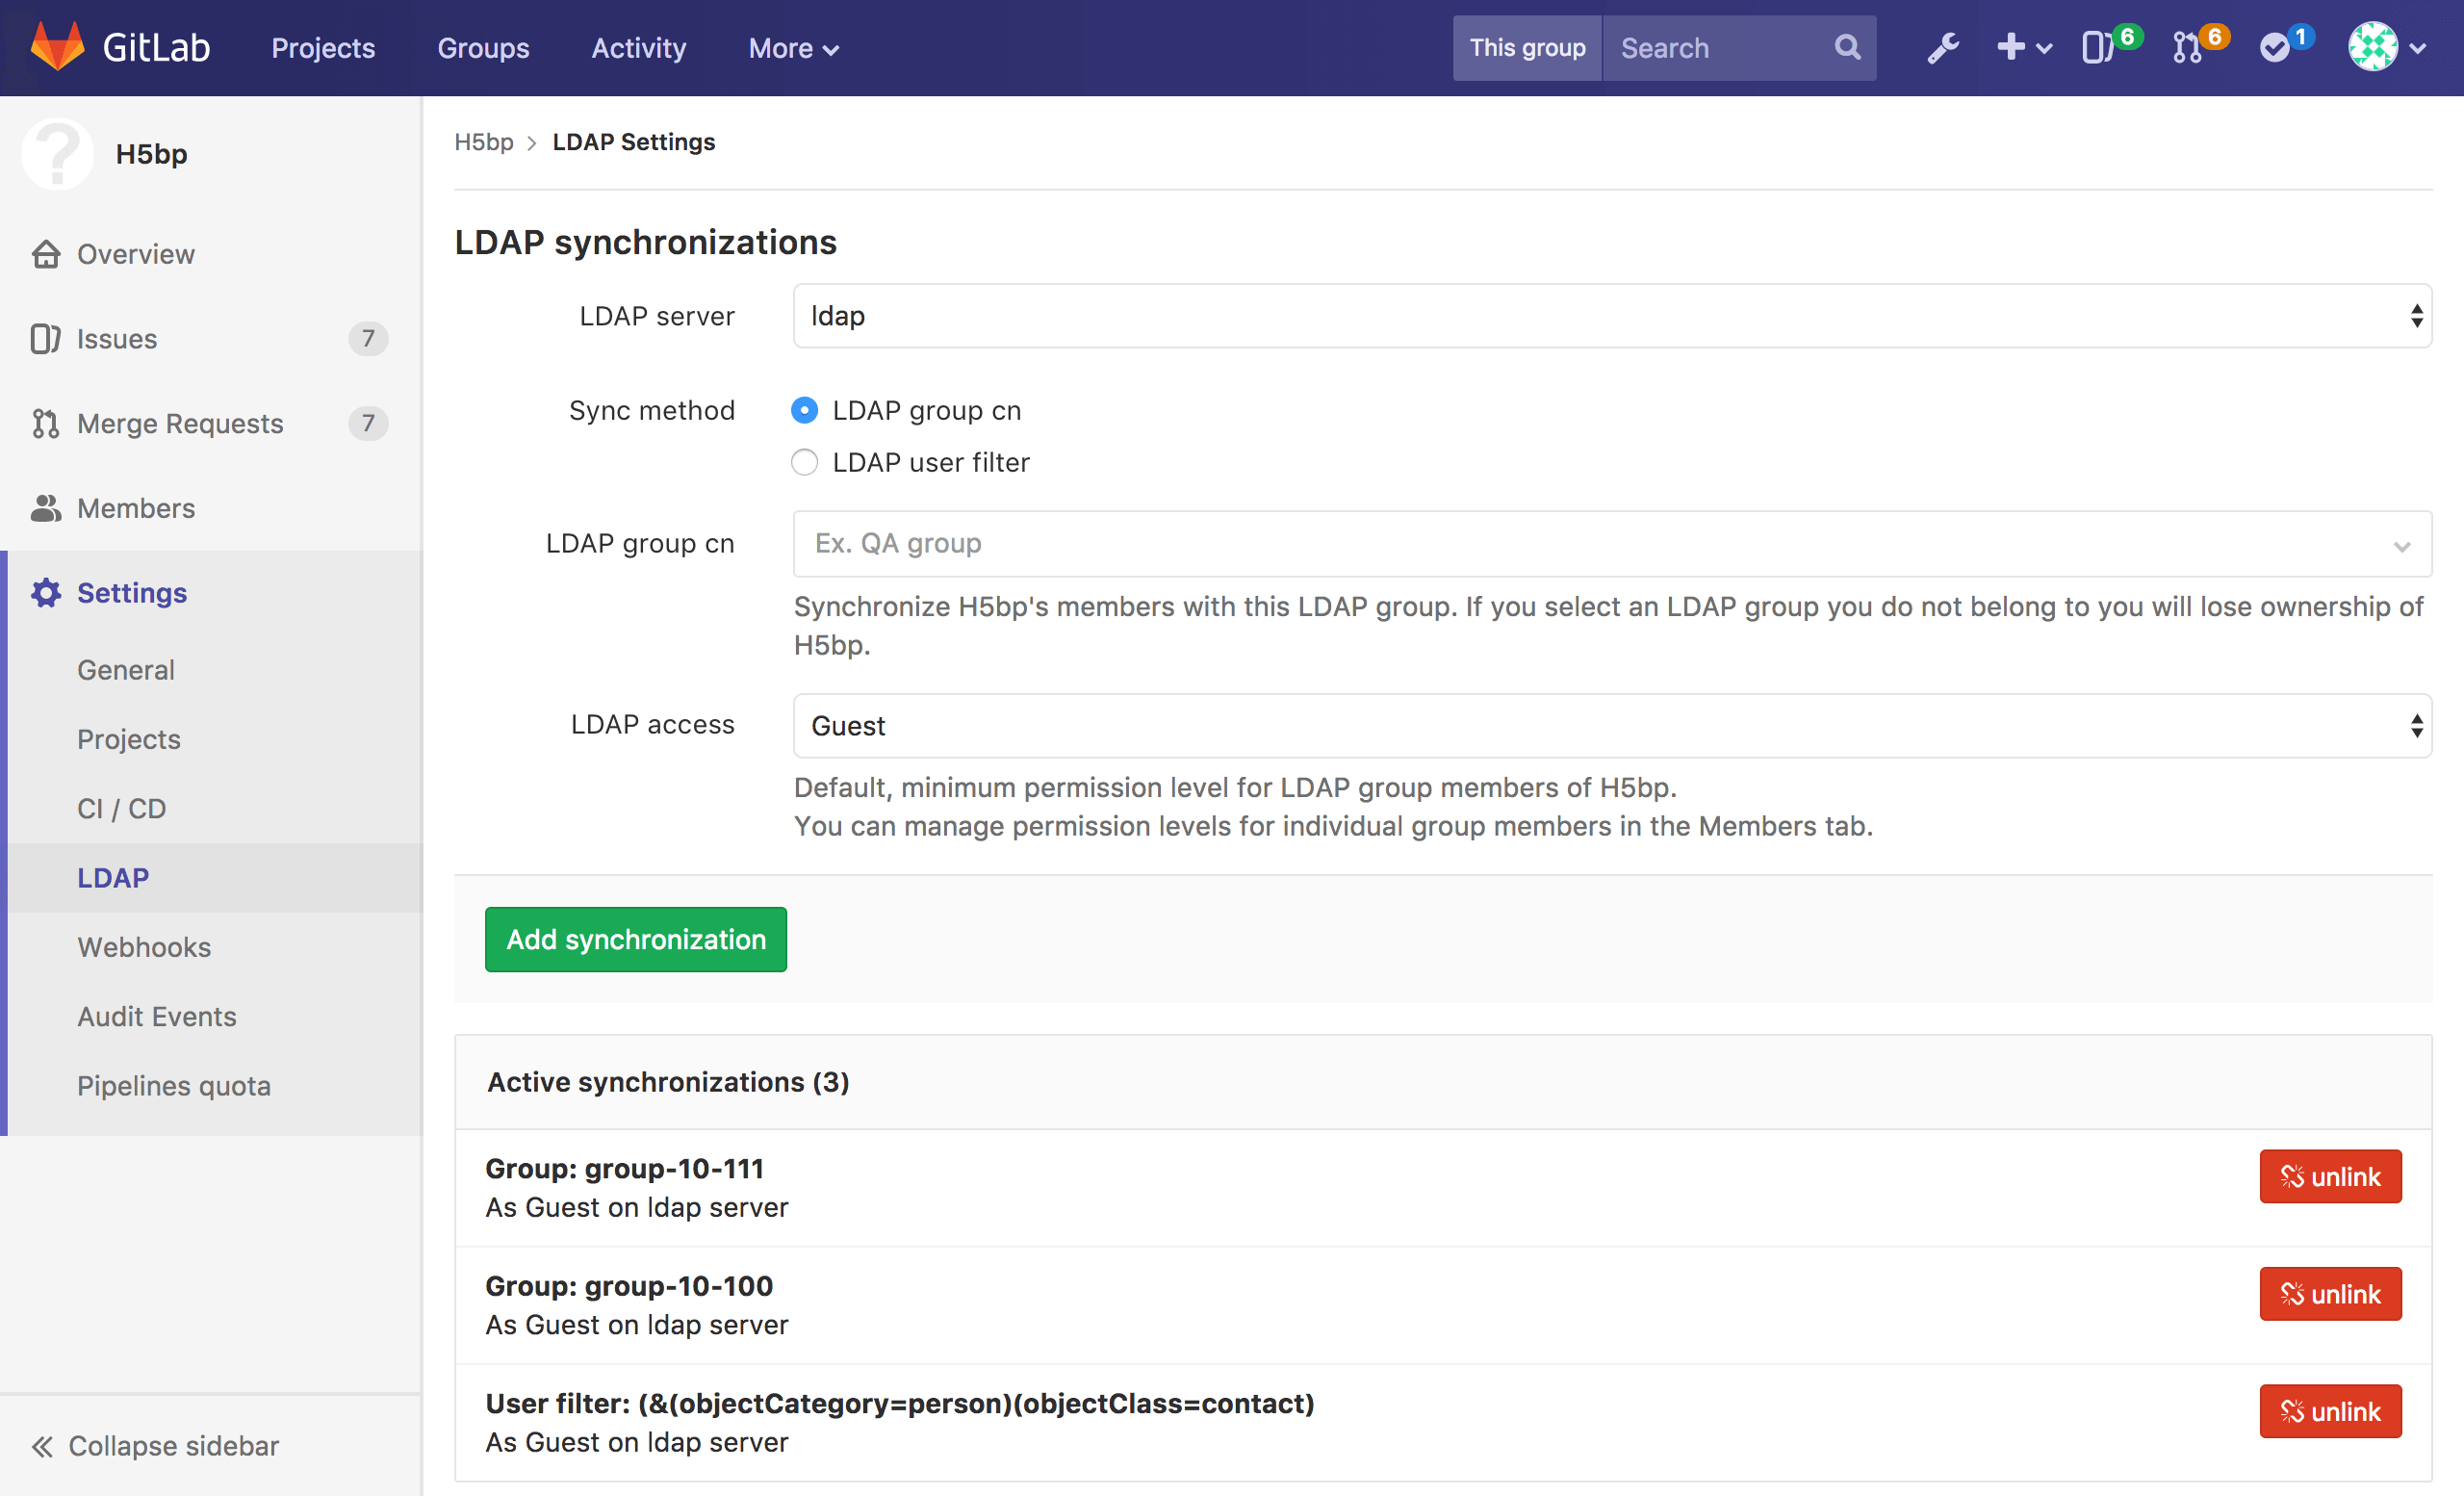Select the LDAP group cn radio button

806,408
